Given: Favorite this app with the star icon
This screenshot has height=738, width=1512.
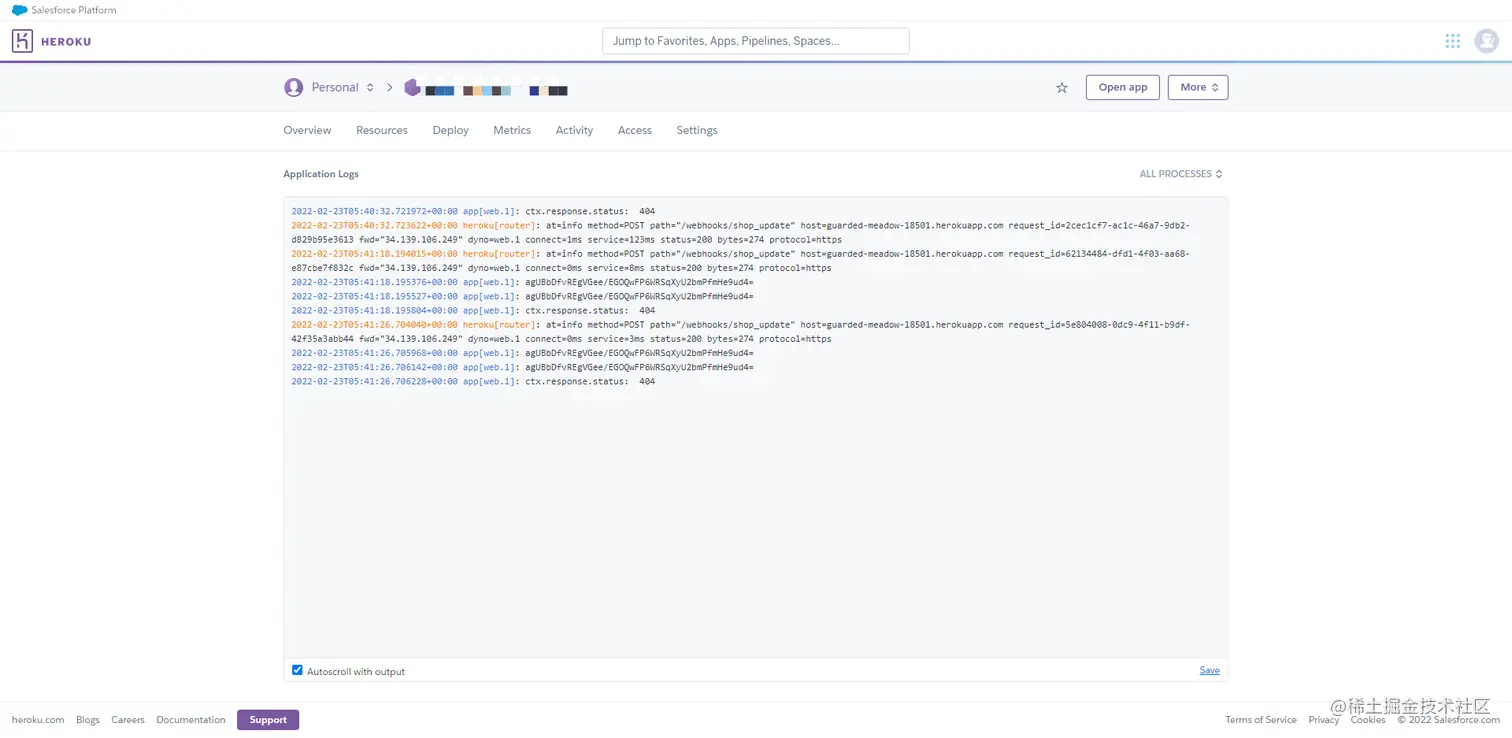Looking at the screenshot, I should pos(1062,88).
